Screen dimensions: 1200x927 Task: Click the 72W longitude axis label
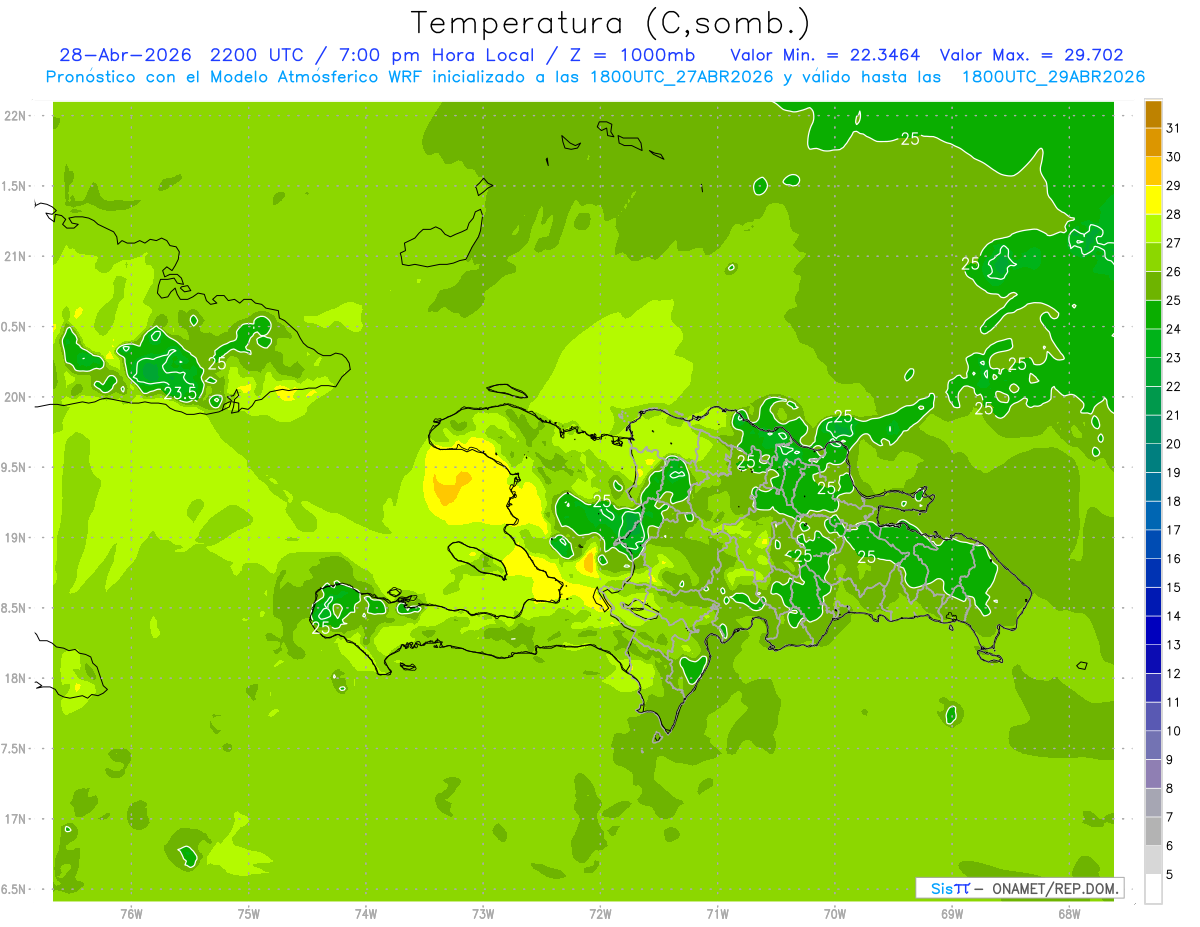[x=600, y=913]
